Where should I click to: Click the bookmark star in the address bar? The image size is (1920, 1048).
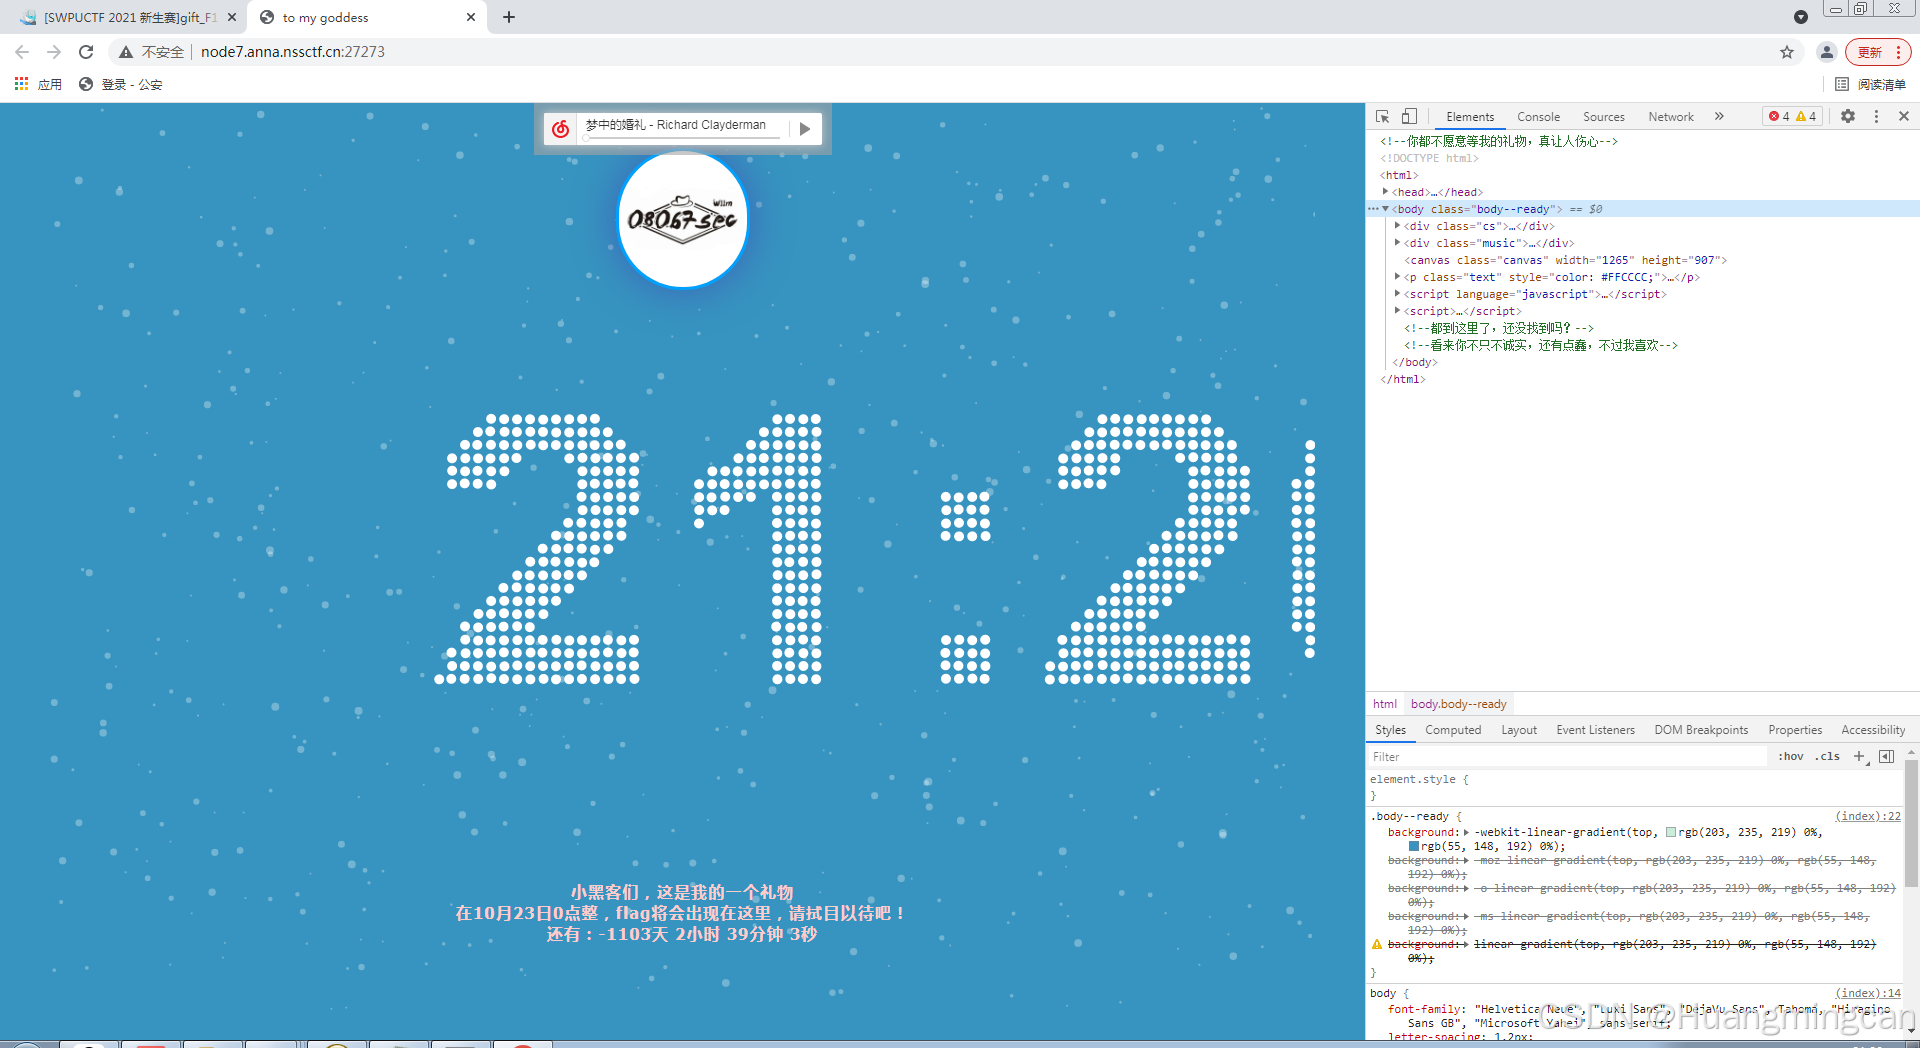click(1787, 52)
